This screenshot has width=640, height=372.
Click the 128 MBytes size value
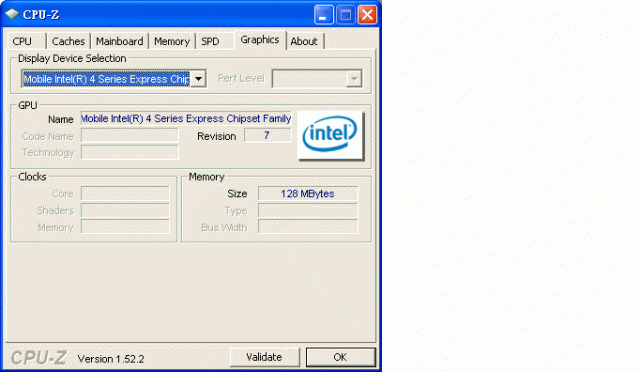click(x=308, y=194)
